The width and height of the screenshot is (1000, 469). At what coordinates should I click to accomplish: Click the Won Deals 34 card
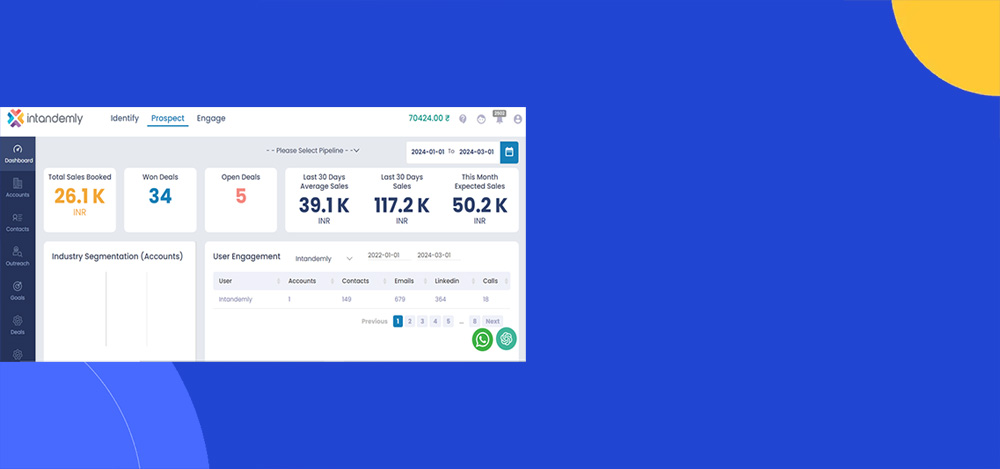click(x=160, y=200)
